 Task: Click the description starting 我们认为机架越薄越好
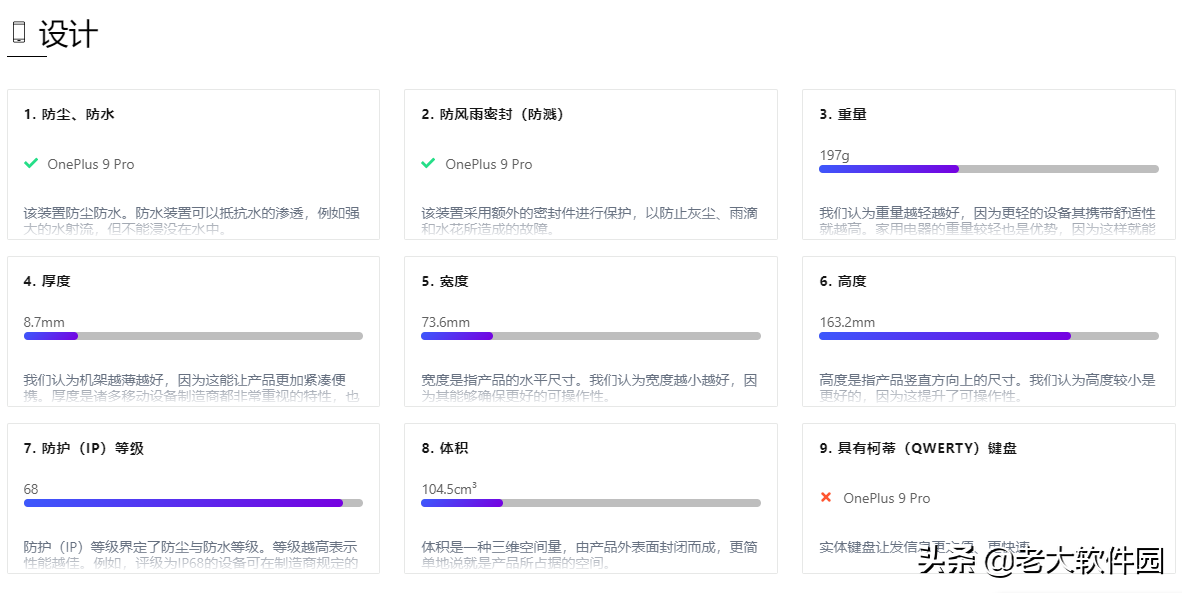coord(191,387)
